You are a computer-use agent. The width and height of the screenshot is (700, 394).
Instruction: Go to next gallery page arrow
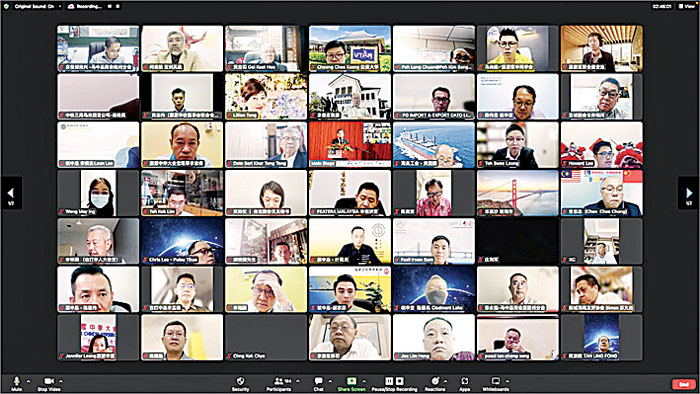point(688,193)
